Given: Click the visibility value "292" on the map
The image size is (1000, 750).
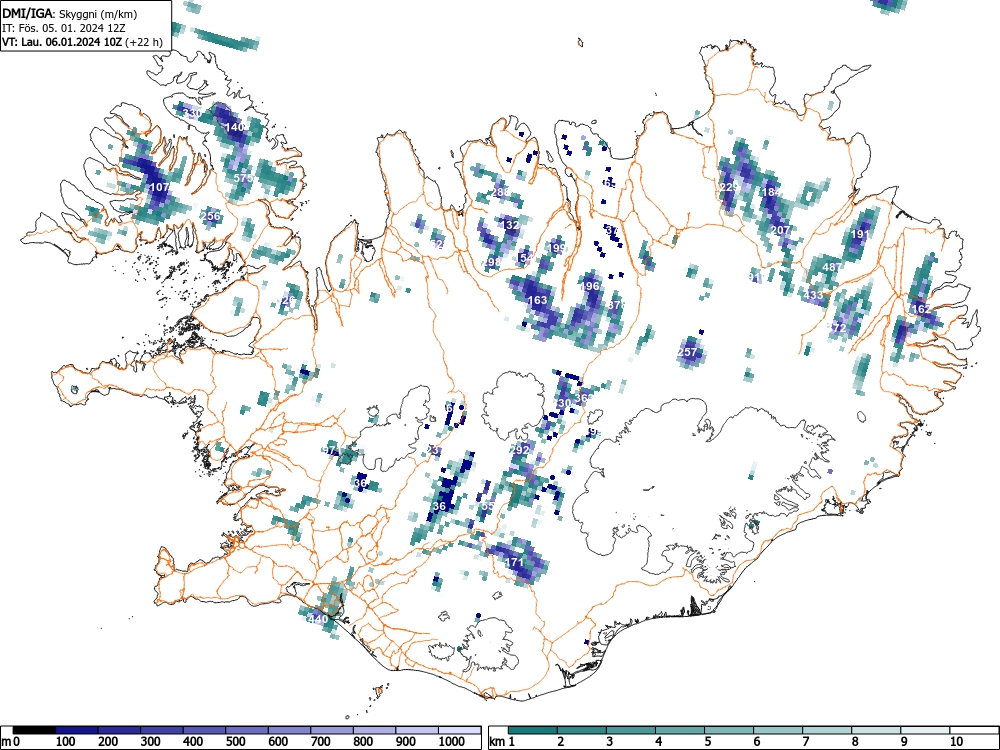Looking at the screenshot, I should [x=520, y=450].
